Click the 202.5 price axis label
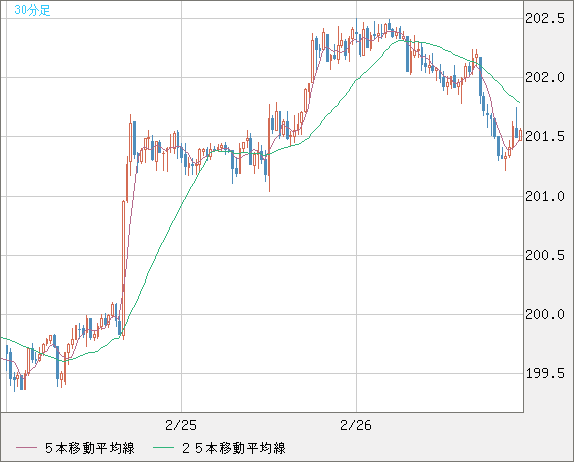Screen dimensions: 574x462 coord(545,18)
